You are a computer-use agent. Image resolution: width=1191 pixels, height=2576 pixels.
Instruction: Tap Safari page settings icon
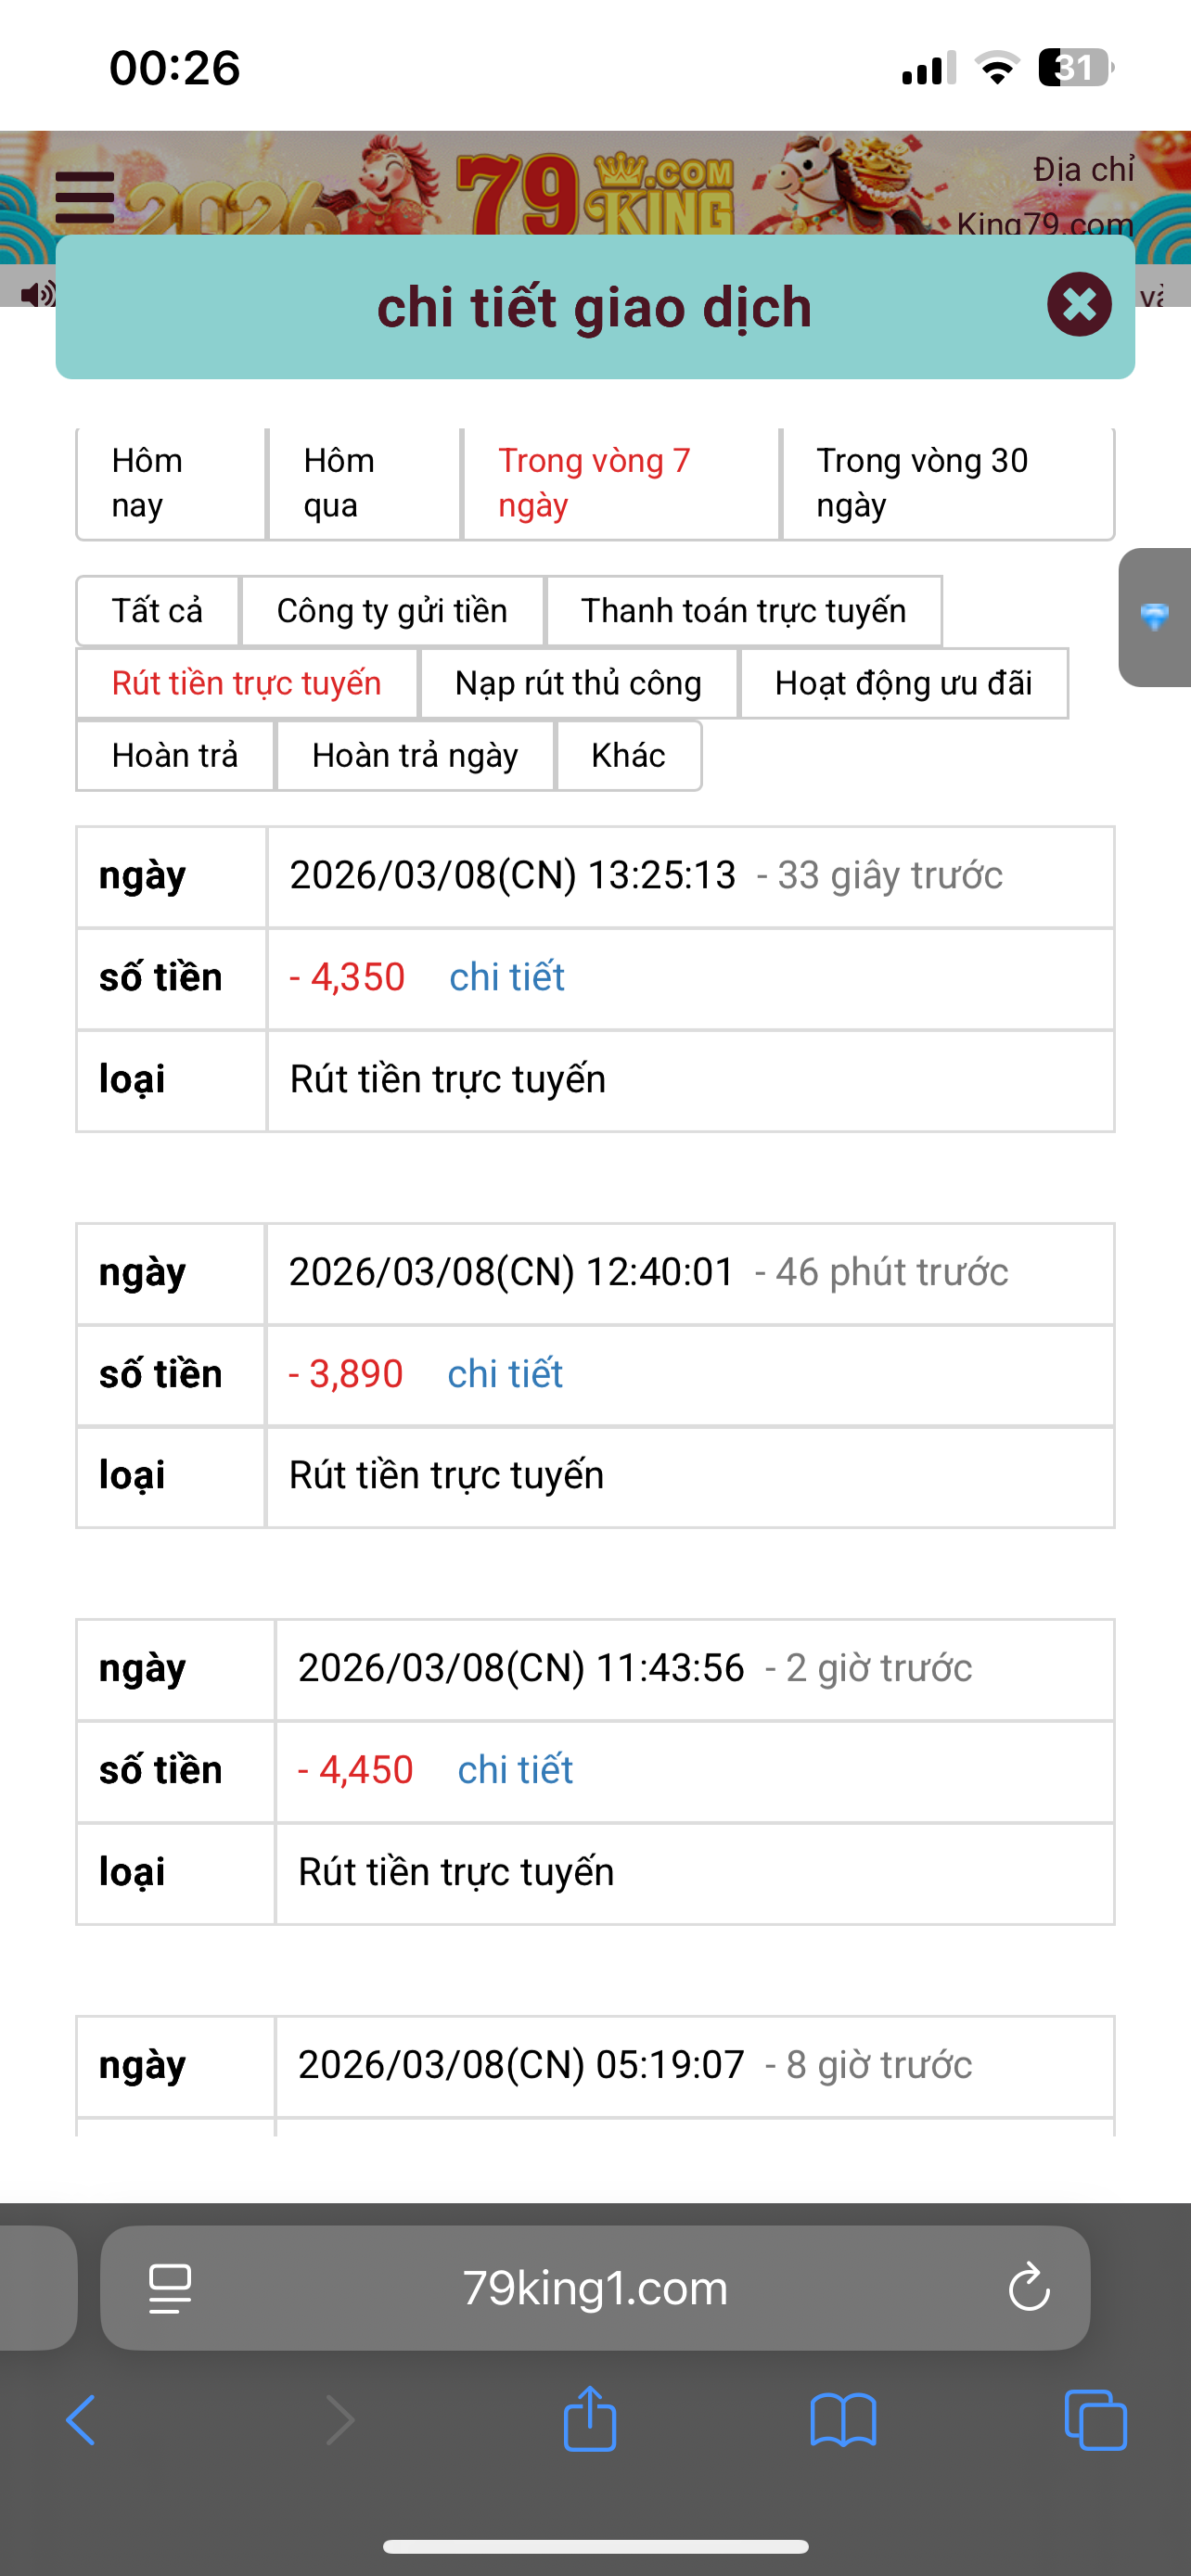coord(170,2288)
